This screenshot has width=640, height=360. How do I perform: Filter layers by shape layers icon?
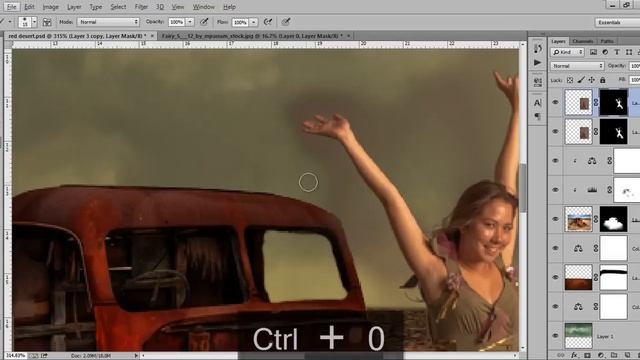(629, 52)
